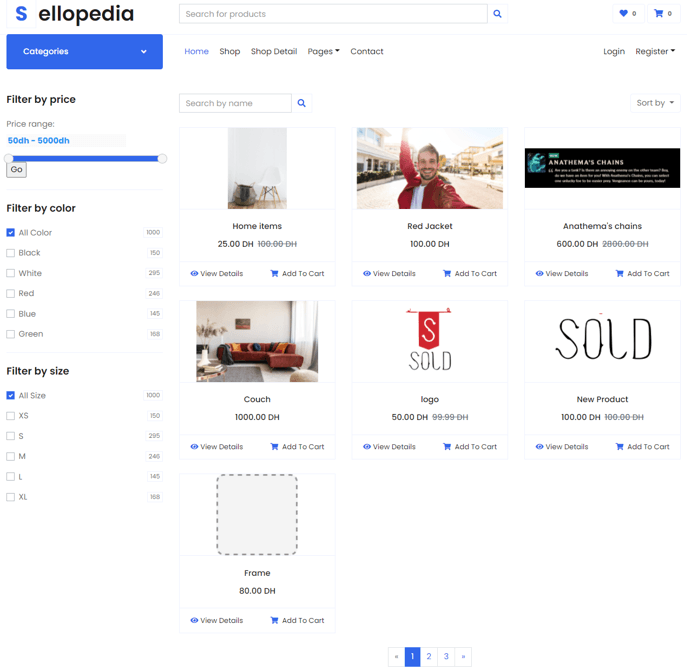Open the Shop Detail nav item
Screen dimensions: 687x672
point(274,51)
